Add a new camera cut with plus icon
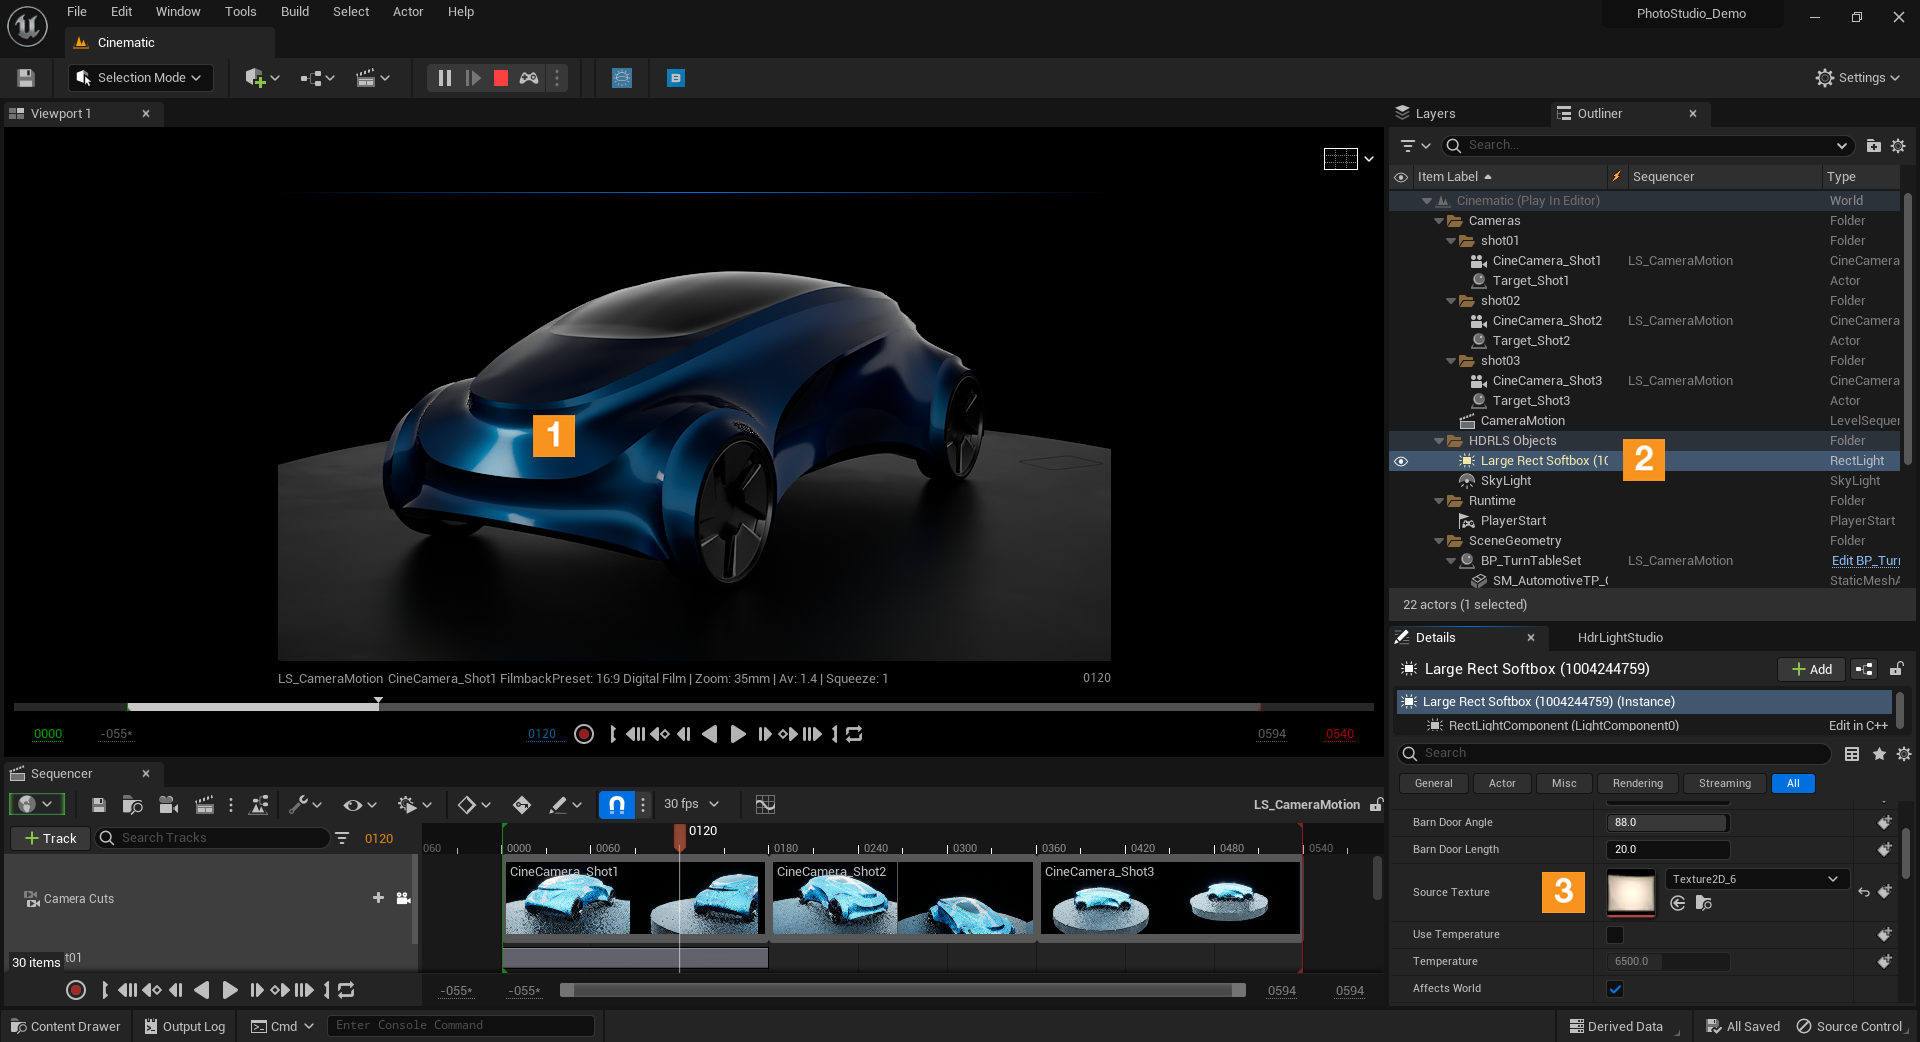Viewport: 1920px width, 1042px height. [x=378, y=898]
